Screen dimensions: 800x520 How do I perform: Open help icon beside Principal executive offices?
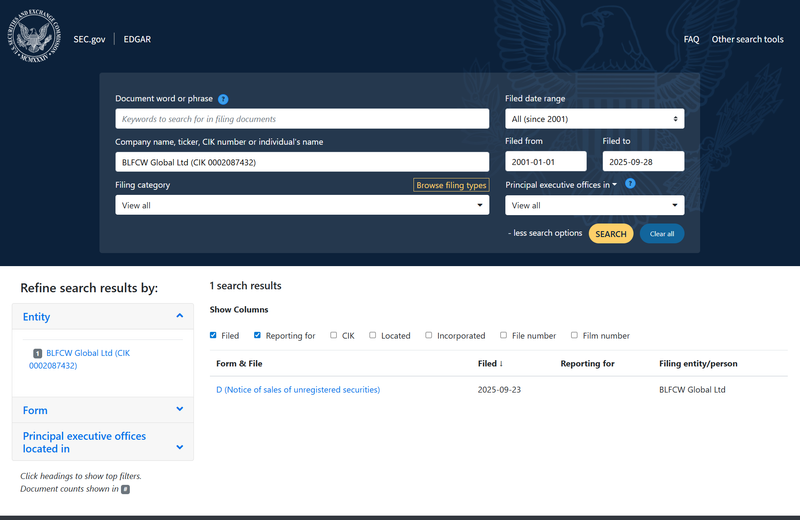630,184
